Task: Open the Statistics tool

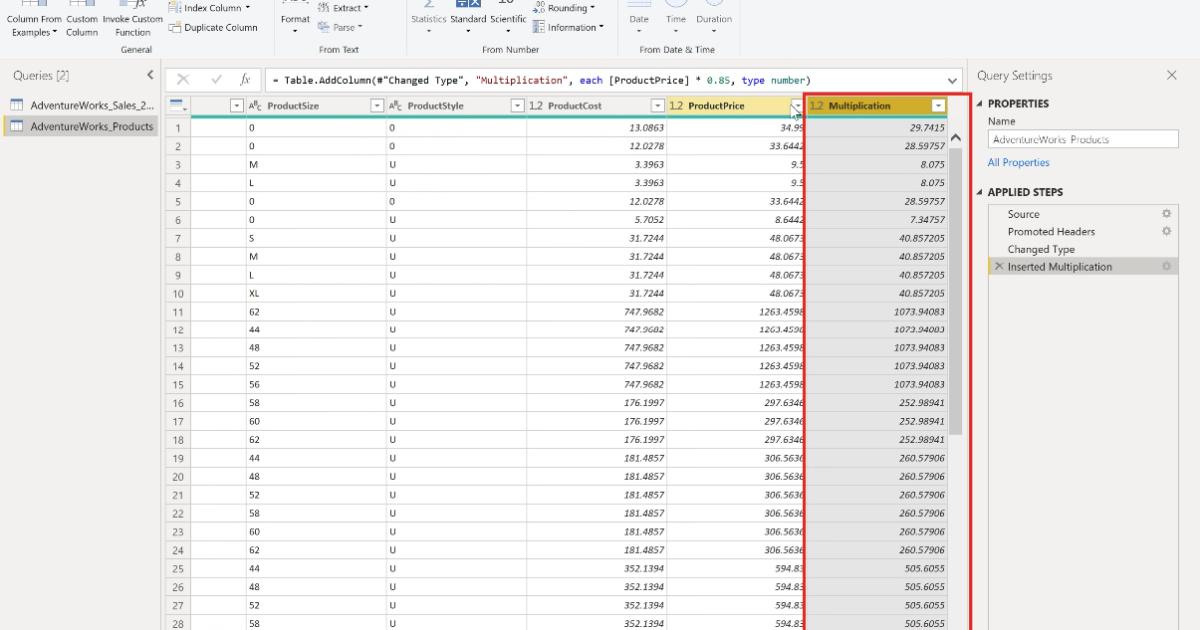Action: click(428, 18)
